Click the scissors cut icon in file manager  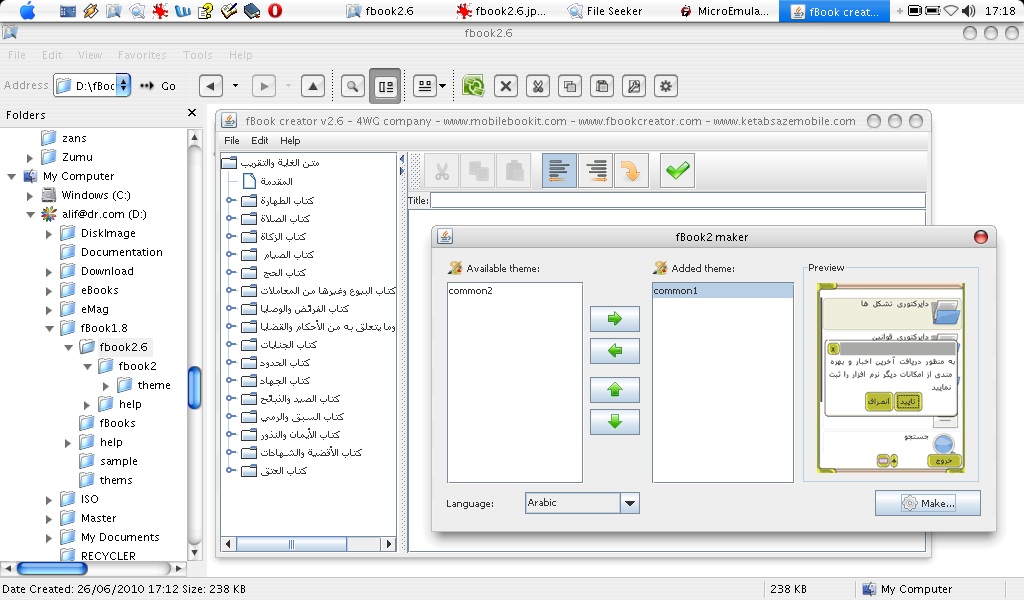coord(537,86)
